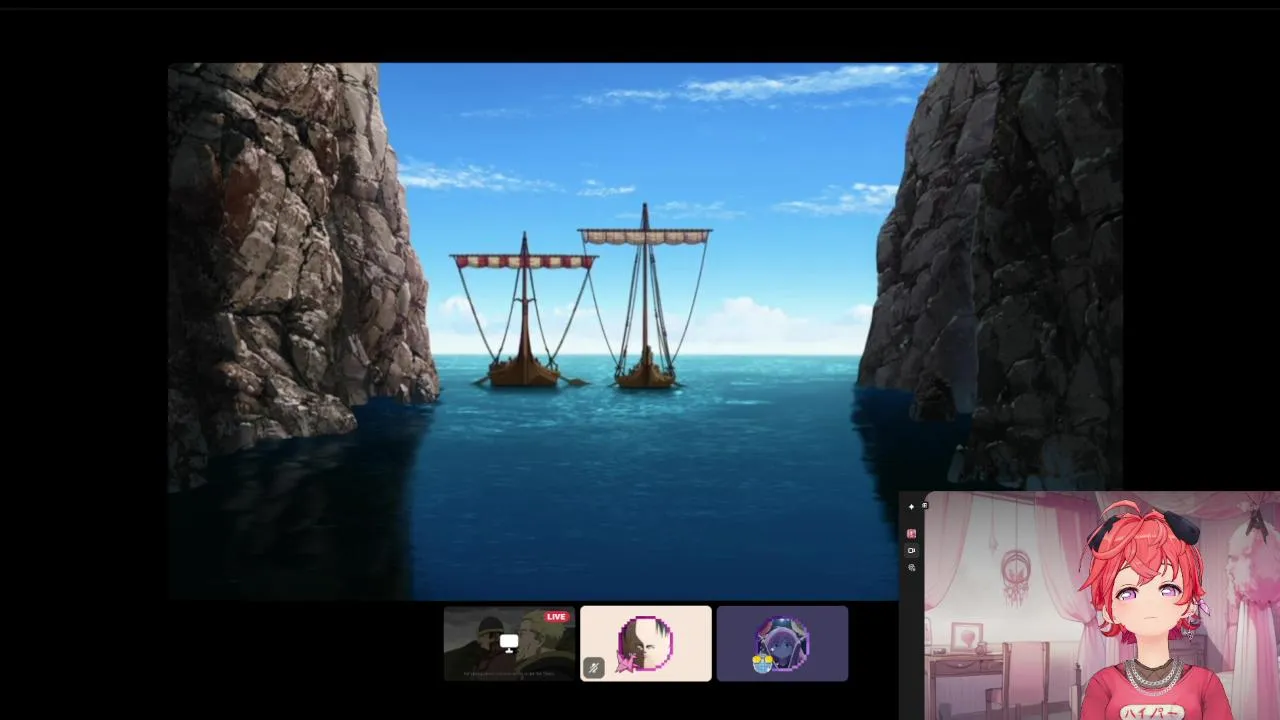Image resolution: width=1280 pixels, height=720 pixels.
Task: Open the LIVE screen share thumbnail
Action: click(510, 643)
